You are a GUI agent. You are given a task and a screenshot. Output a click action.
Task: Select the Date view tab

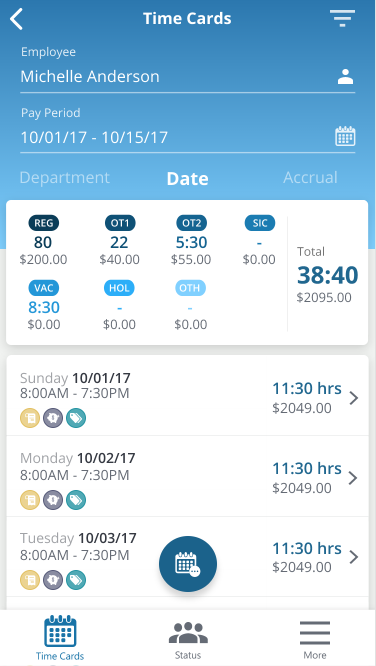pos(187,179)
